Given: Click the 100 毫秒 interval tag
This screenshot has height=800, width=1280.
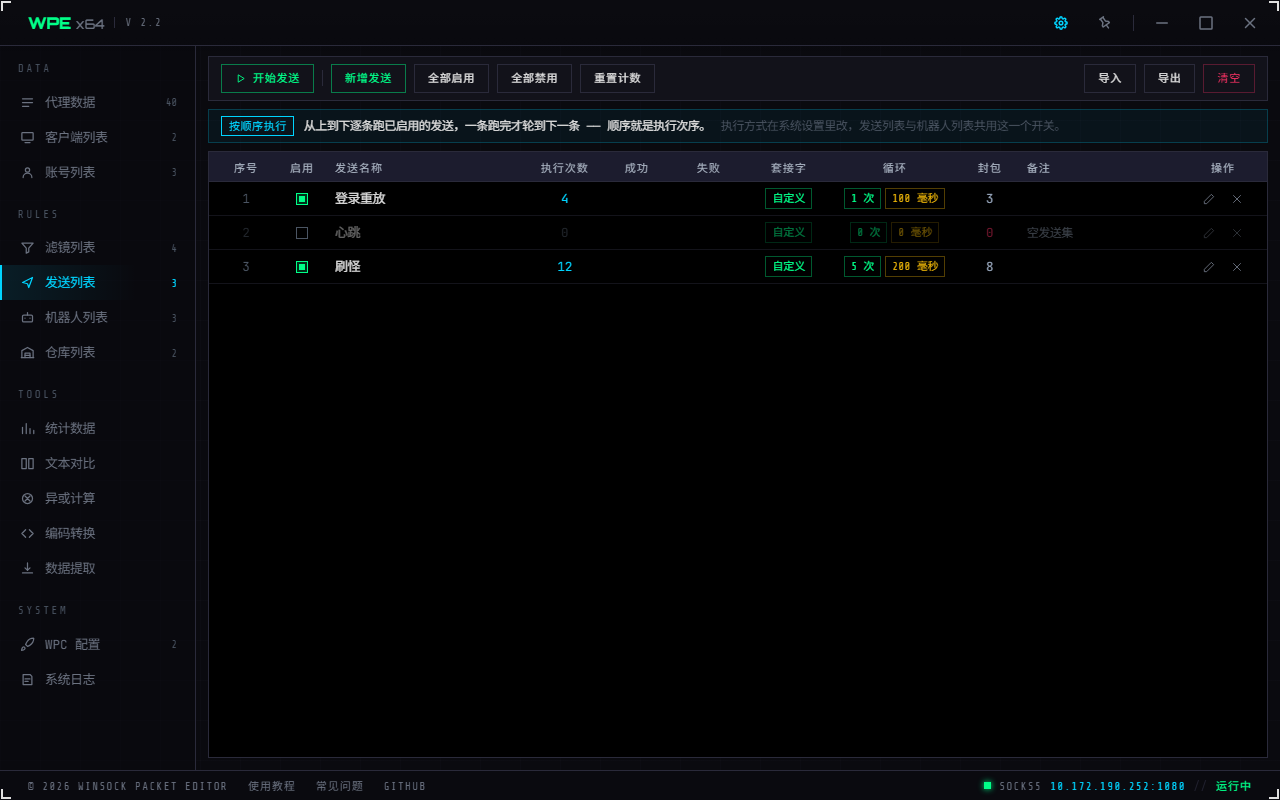Looking at the screenshot, I should [x=915, y=199].
